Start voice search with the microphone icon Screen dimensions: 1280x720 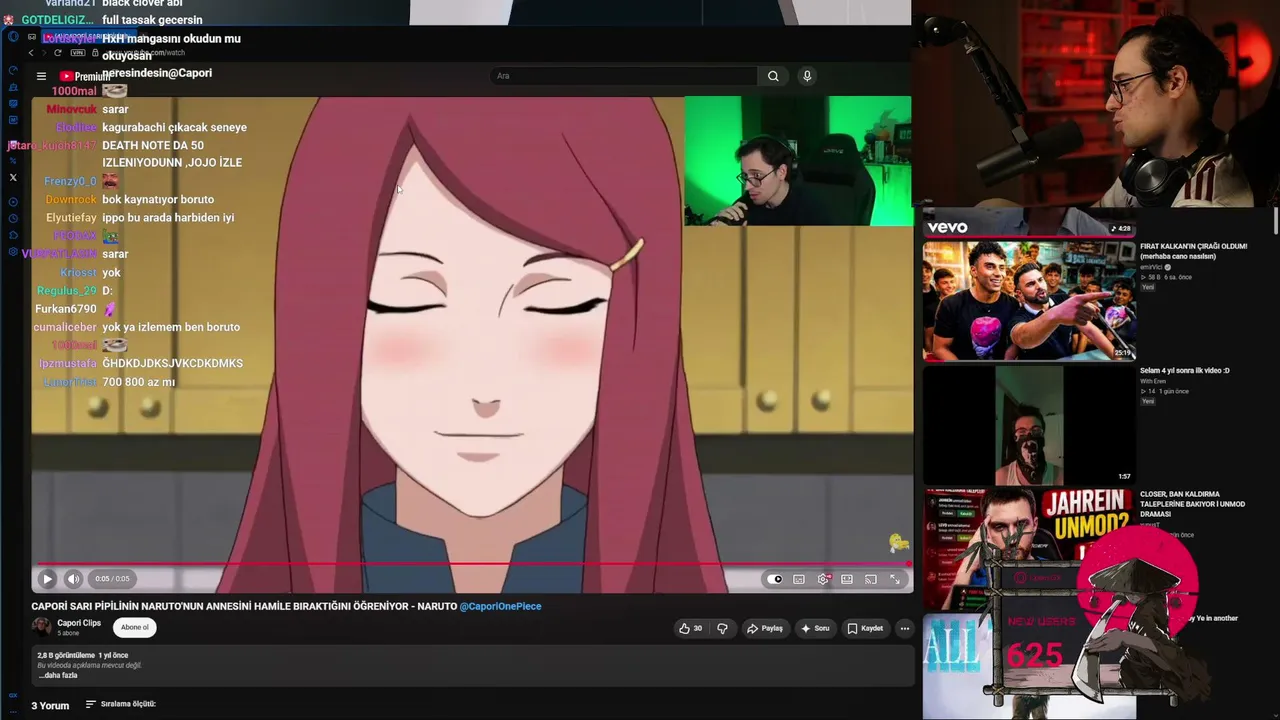tap(807, 76)
